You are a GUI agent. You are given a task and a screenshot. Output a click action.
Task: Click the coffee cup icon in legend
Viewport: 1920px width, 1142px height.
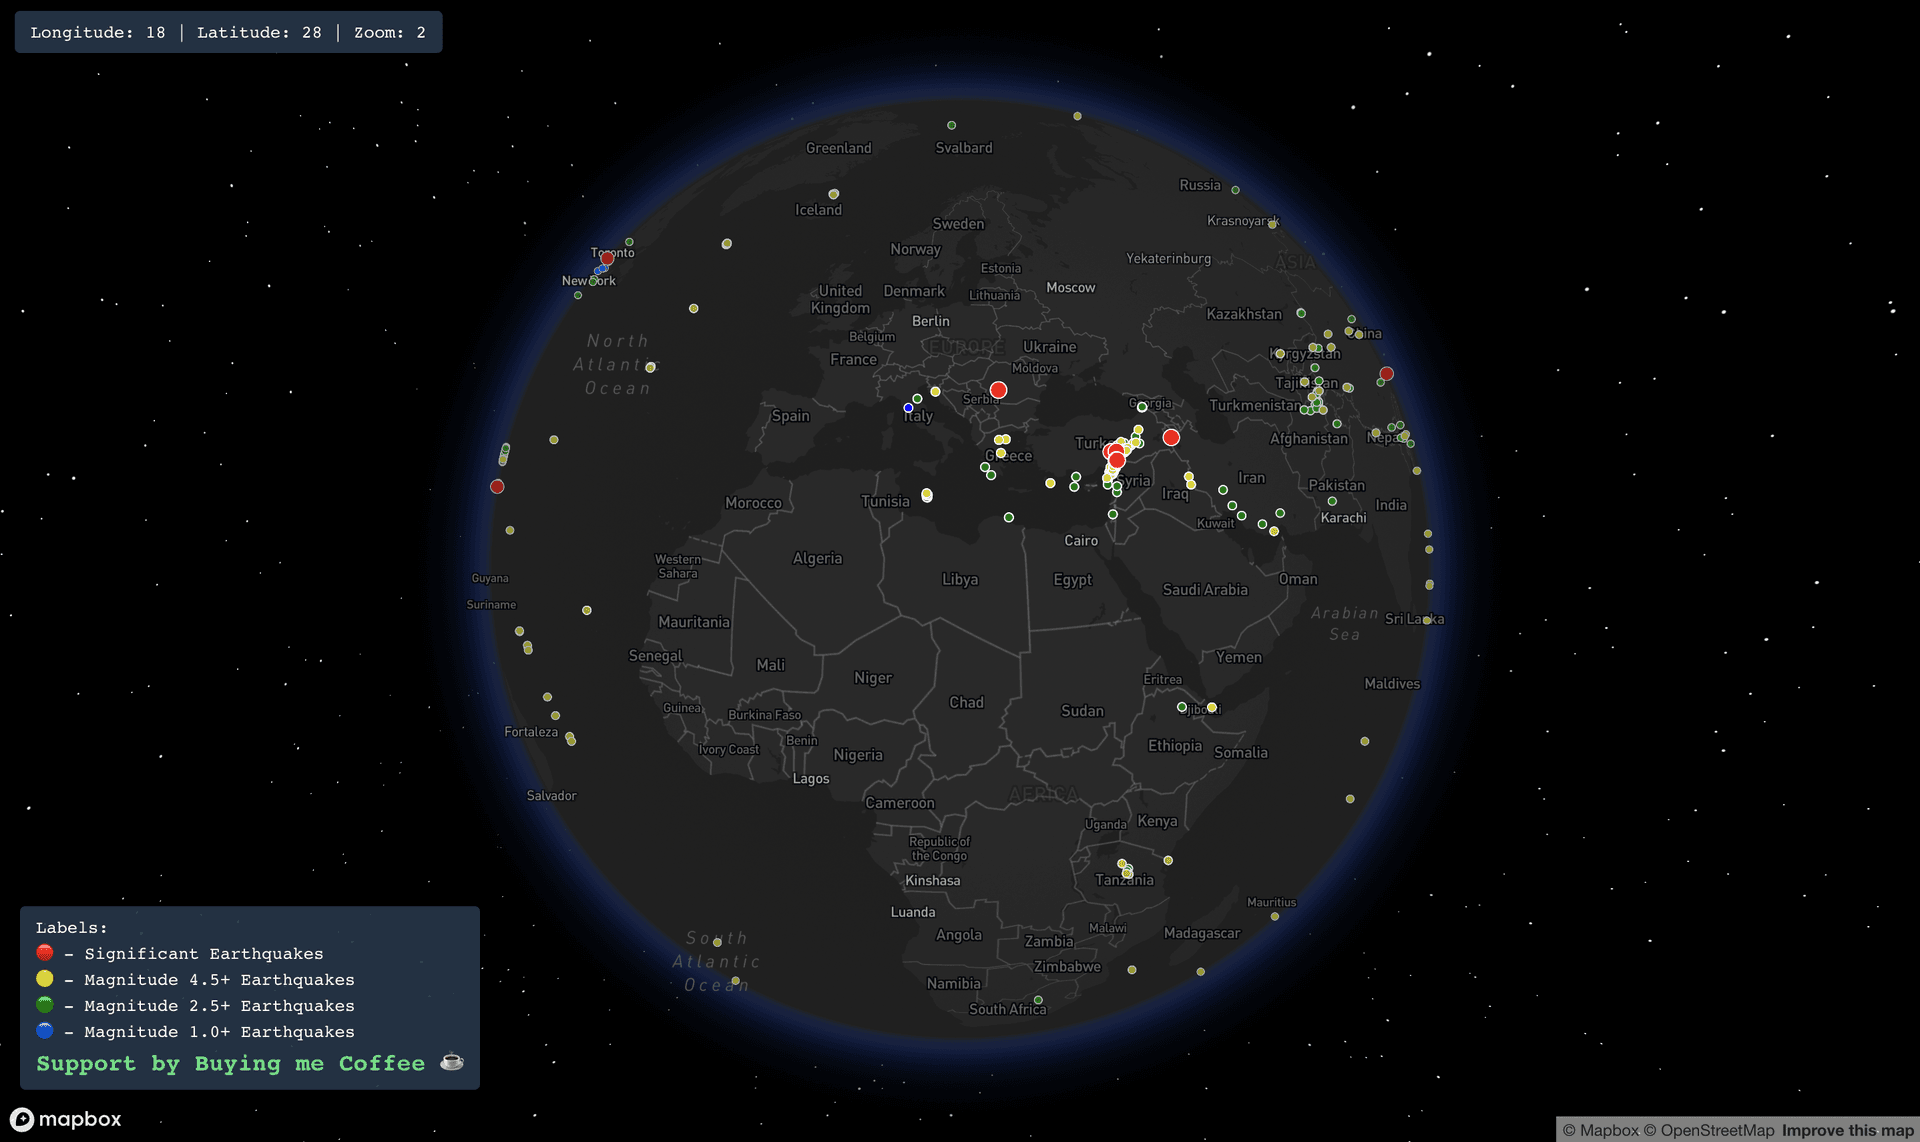coord(452,1062)
